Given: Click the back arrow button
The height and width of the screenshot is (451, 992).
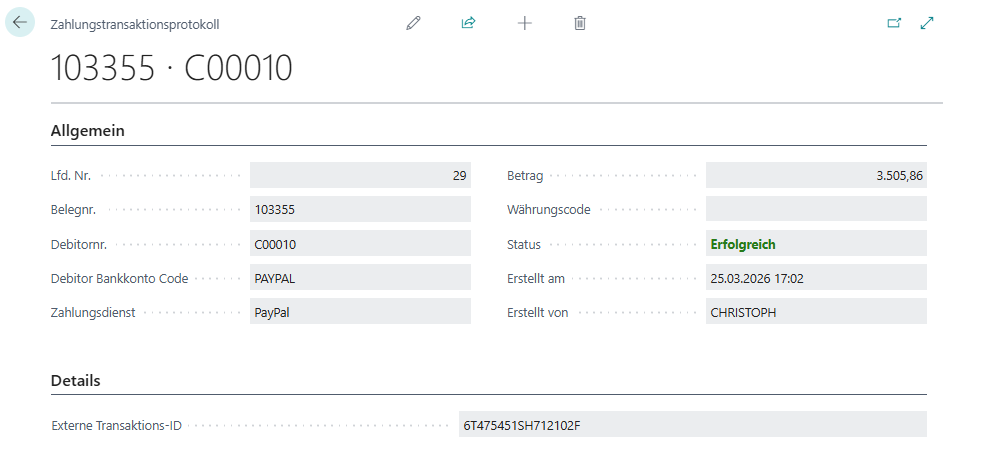Looking at the screenshot, I should (x=21, y=22).
